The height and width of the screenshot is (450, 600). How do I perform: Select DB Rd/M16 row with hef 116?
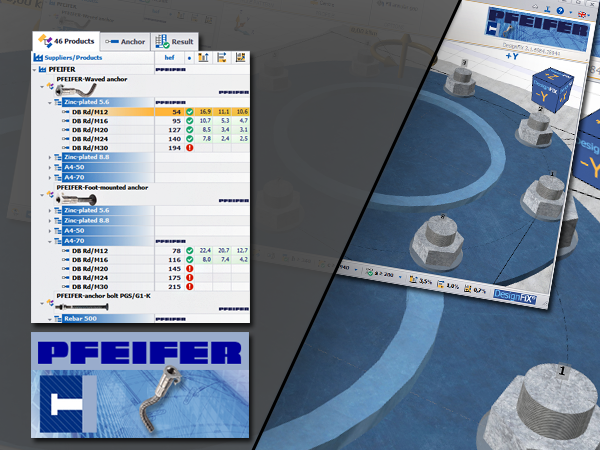point(155,260)
